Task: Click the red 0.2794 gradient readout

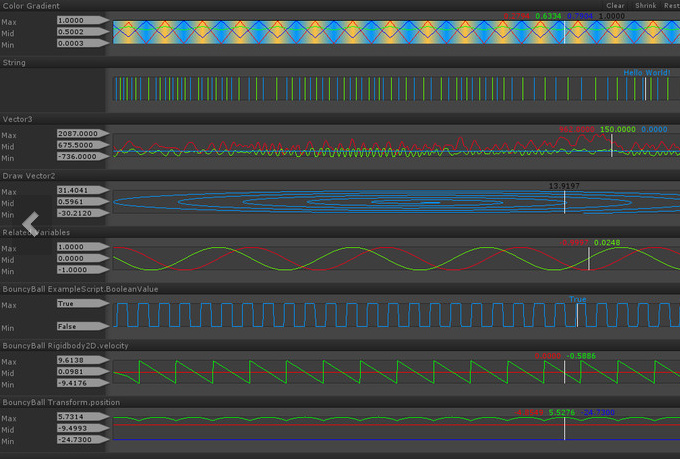Action: click(517, 16)
